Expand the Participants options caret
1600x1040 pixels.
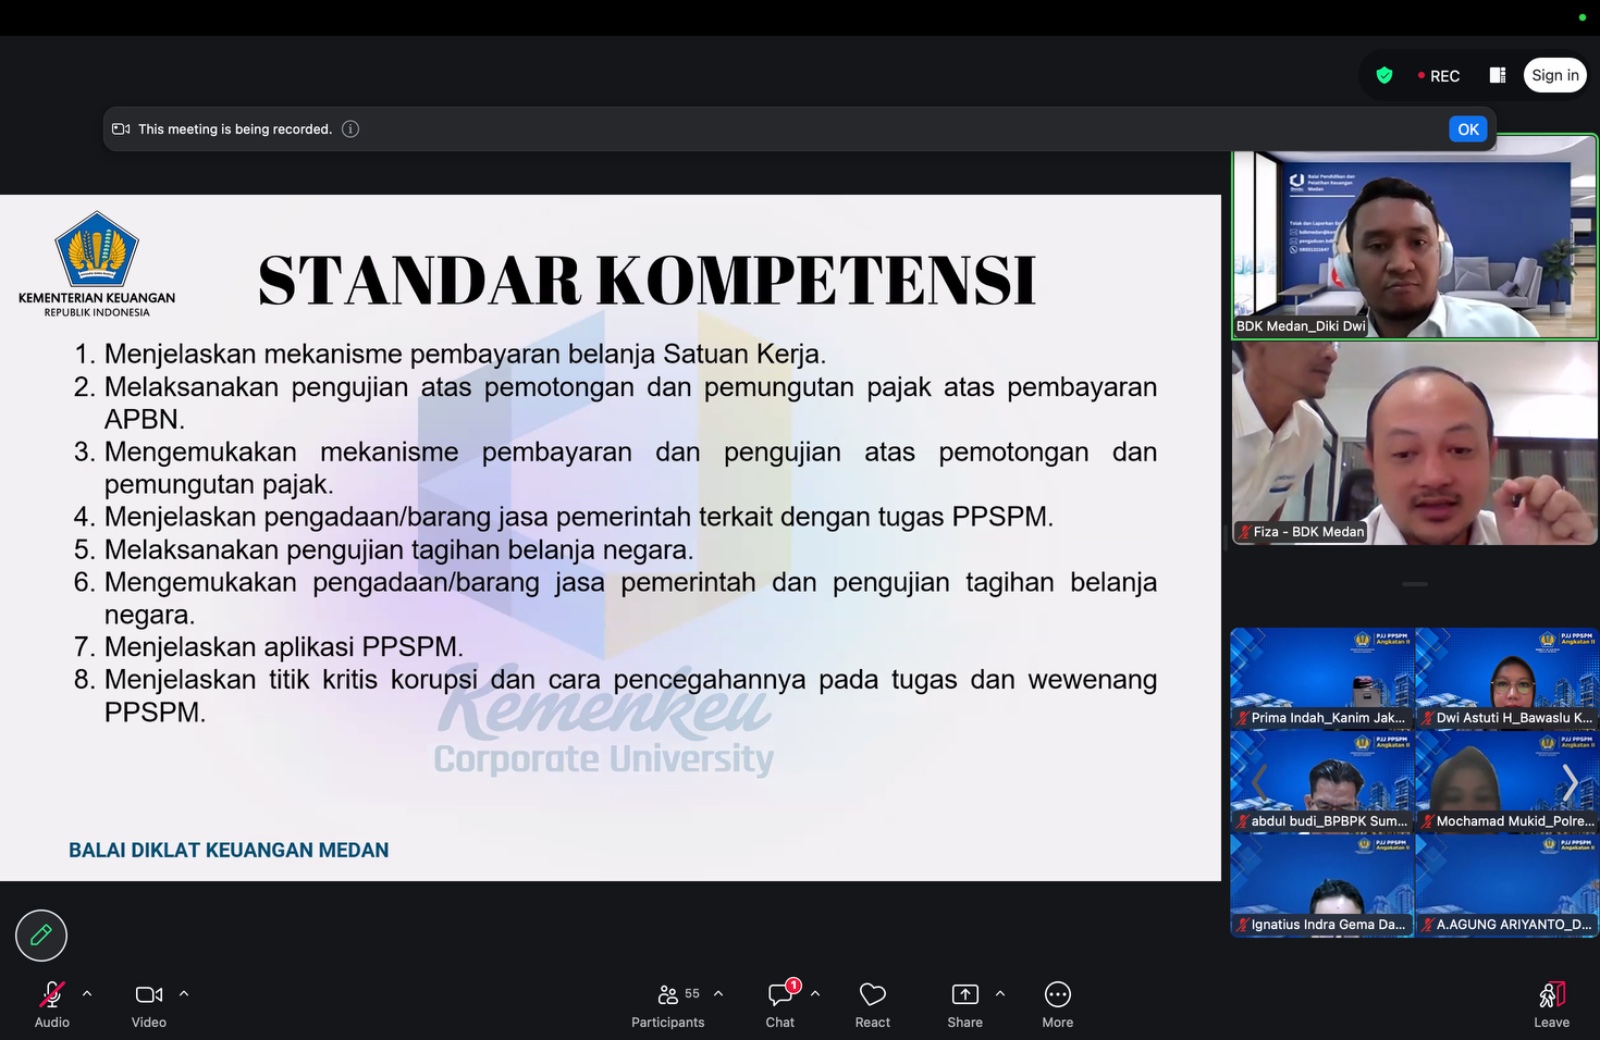(718, 994)
